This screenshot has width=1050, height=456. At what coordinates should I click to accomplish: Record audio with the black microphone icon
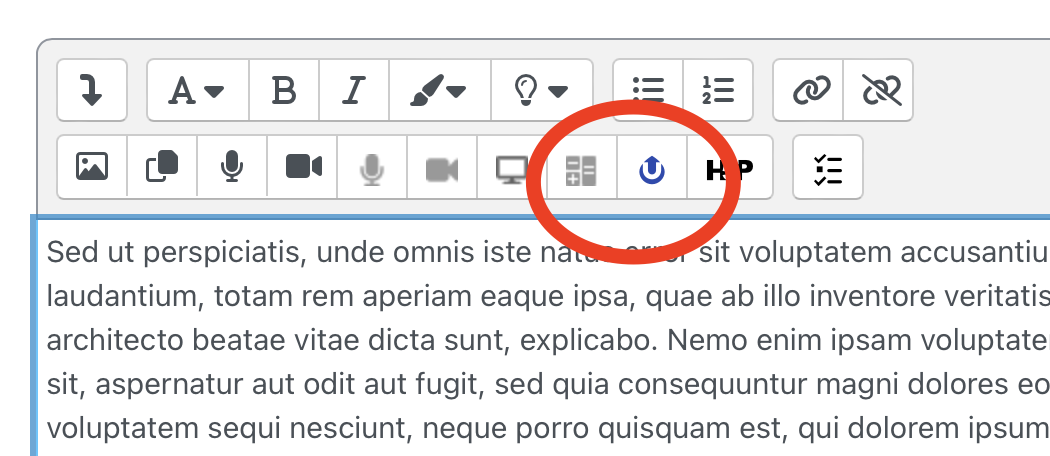click(232, 167)
